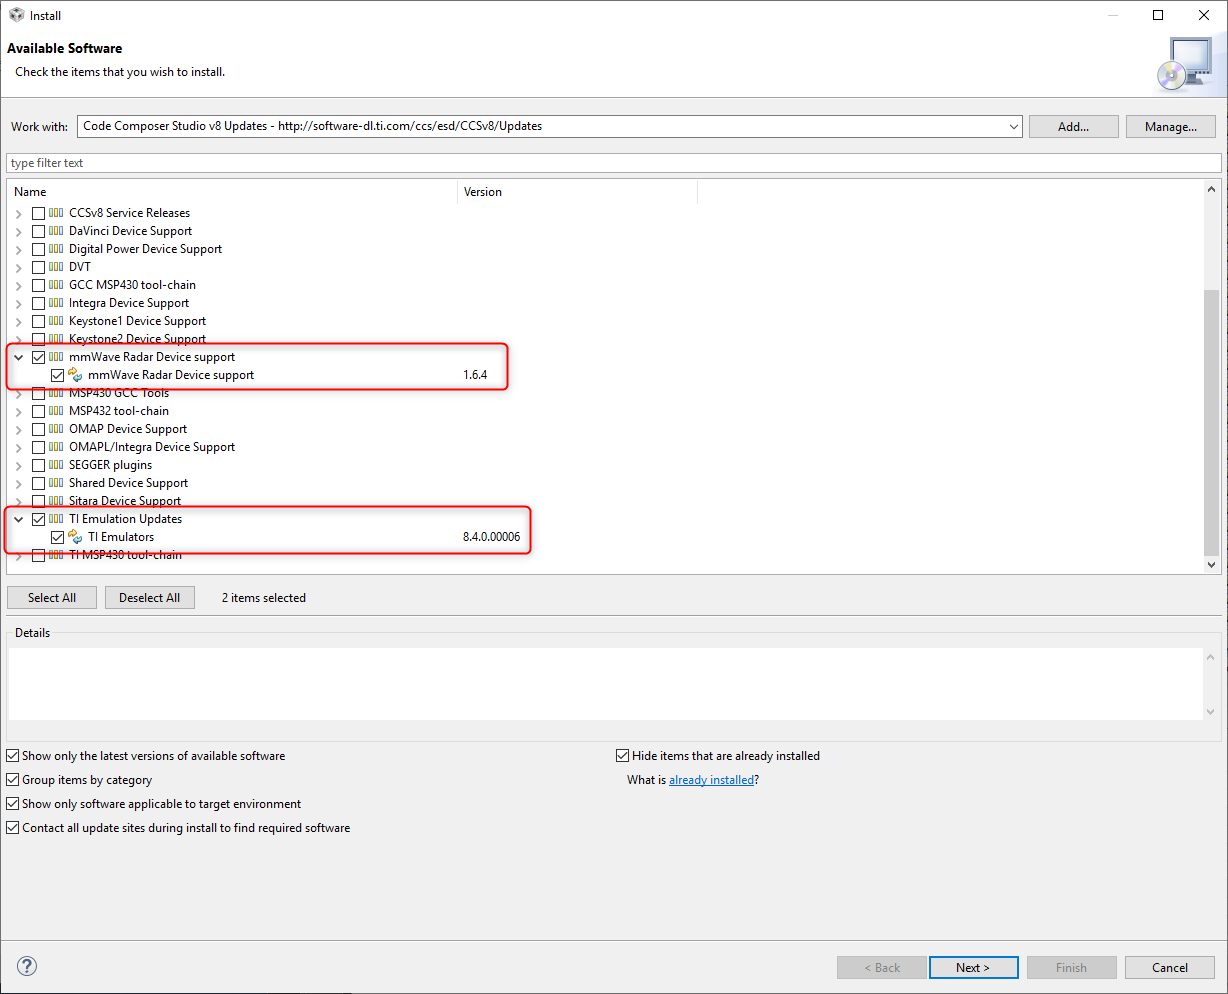Click the category icon beside GCC MSP430 tool-chain
Viewport: 1228px width, 994px height.
pos(56,285)
